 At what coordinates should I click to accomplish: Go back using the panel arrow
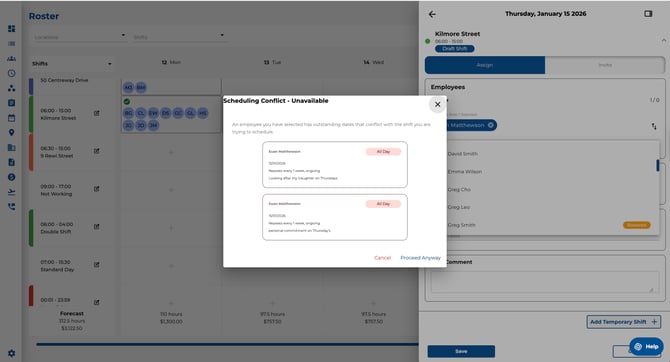pos(432,14)
